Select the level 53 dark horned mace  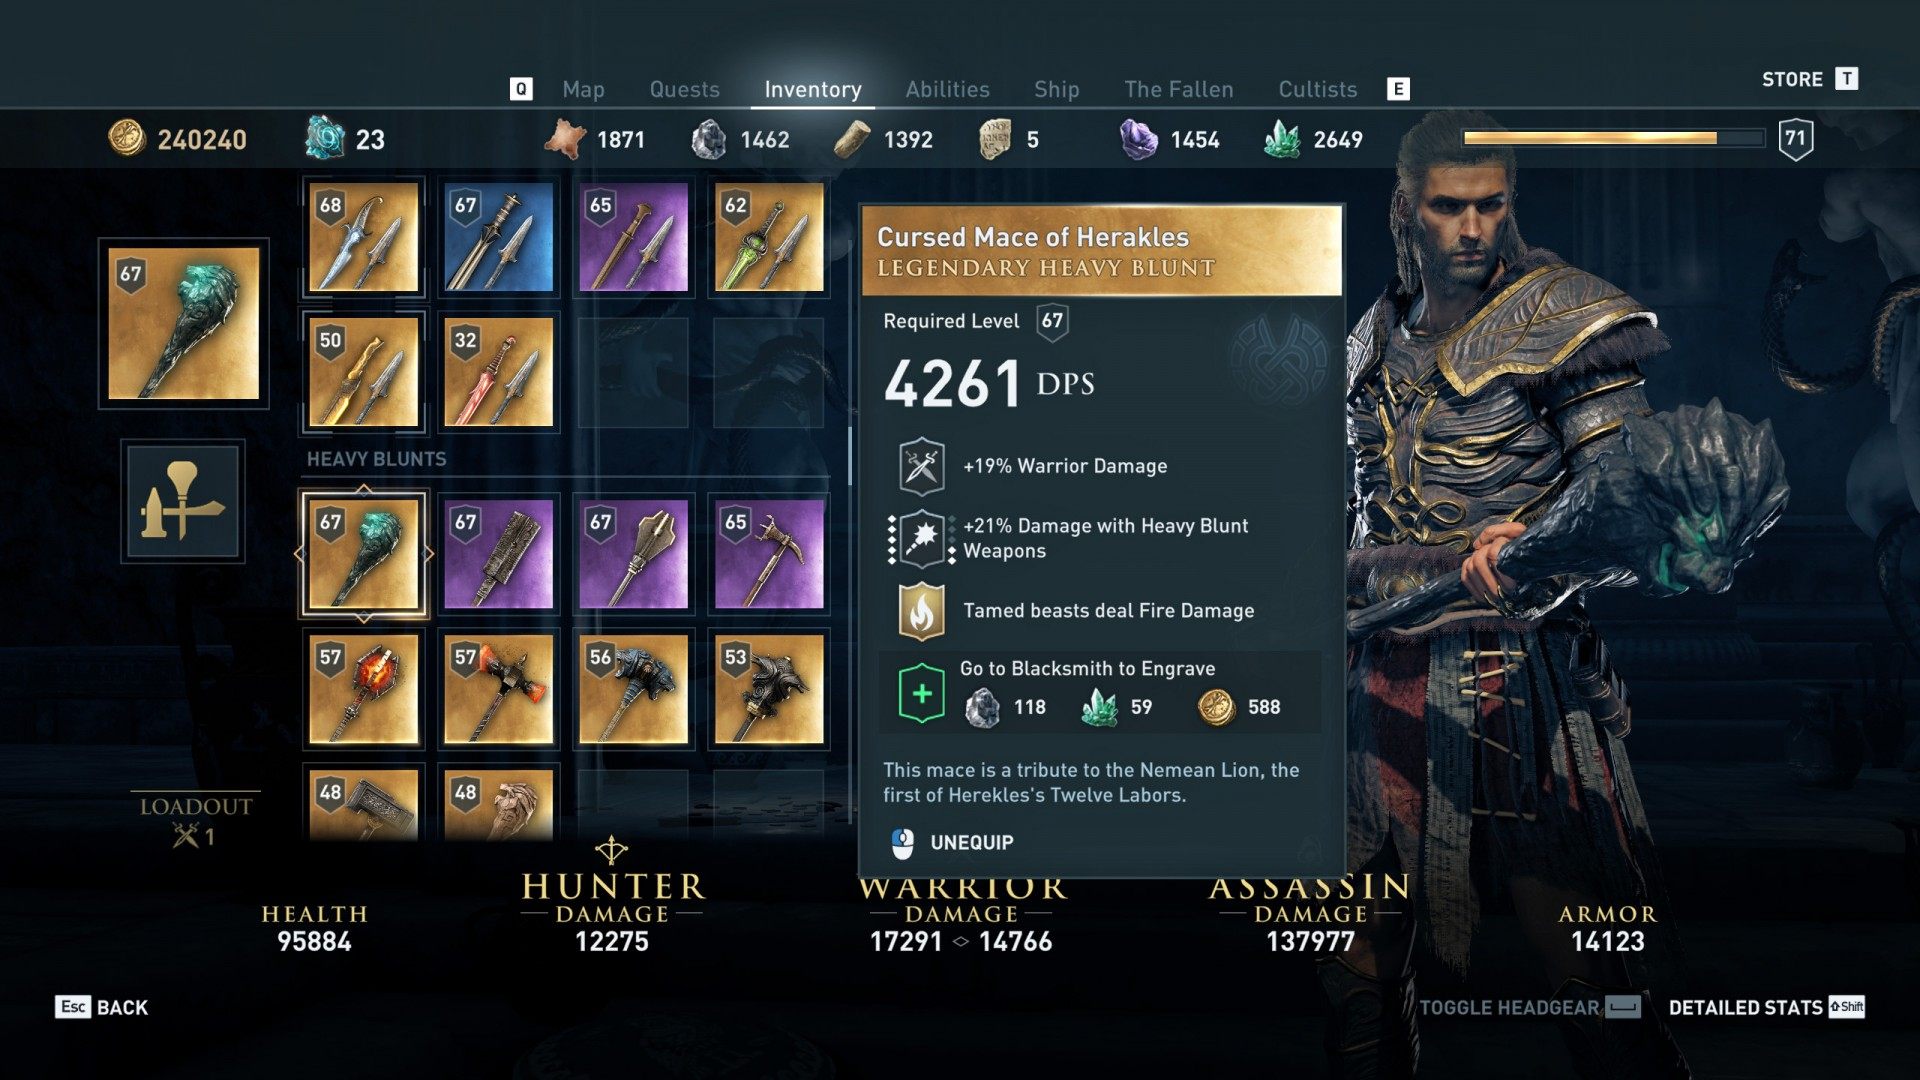pos(768,689)
